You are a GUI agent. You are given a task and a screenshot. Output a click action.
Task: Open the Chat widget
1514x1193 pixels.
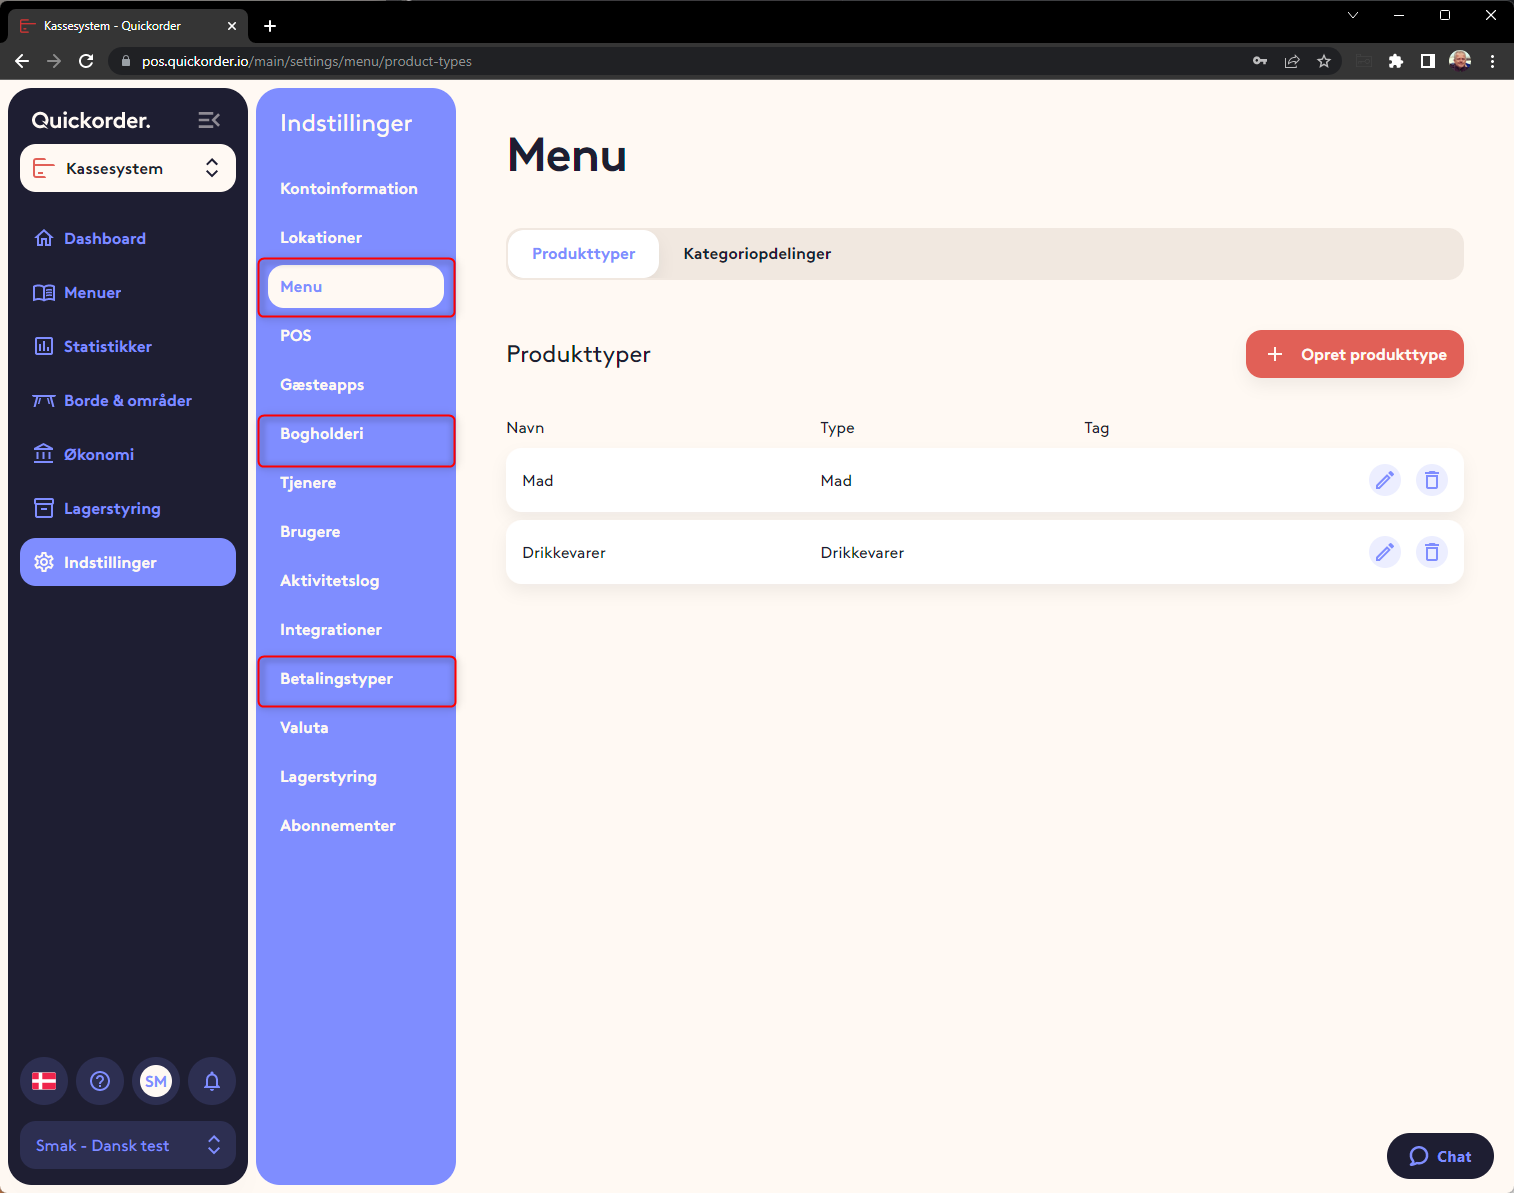tap(1440, 1156)
